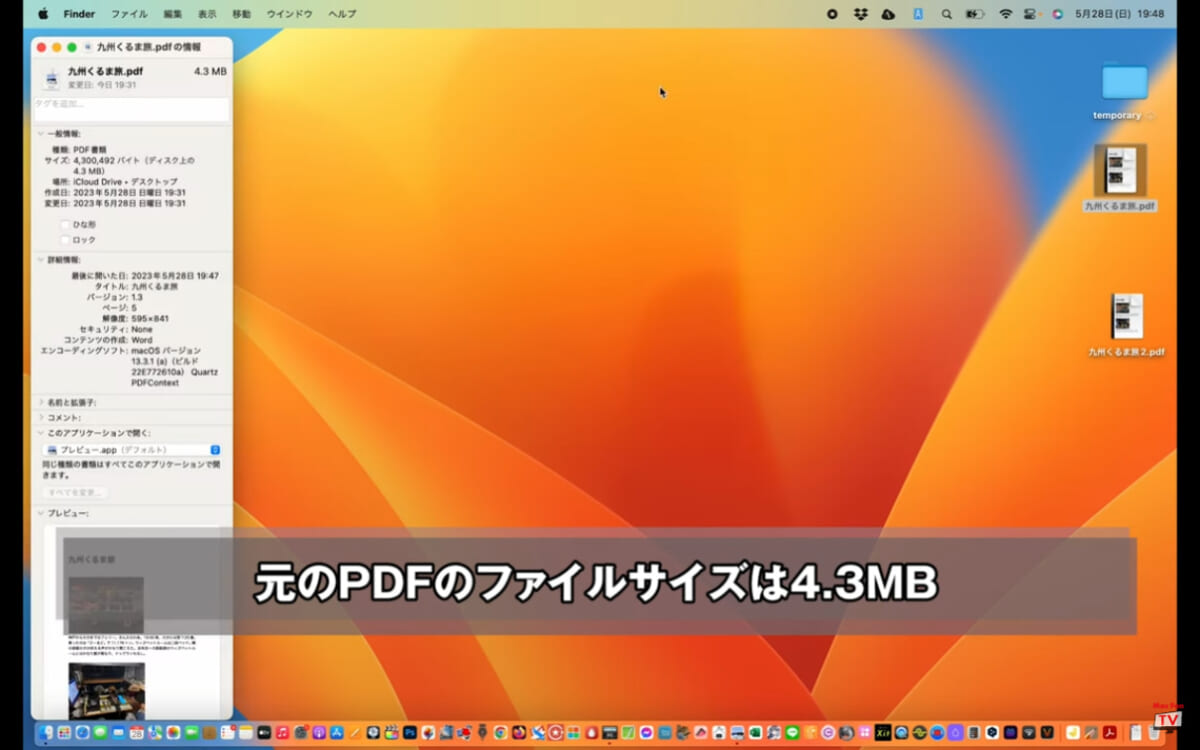
Task: Select the temporary folder on desktop
Action: (x=1124, y=91)
